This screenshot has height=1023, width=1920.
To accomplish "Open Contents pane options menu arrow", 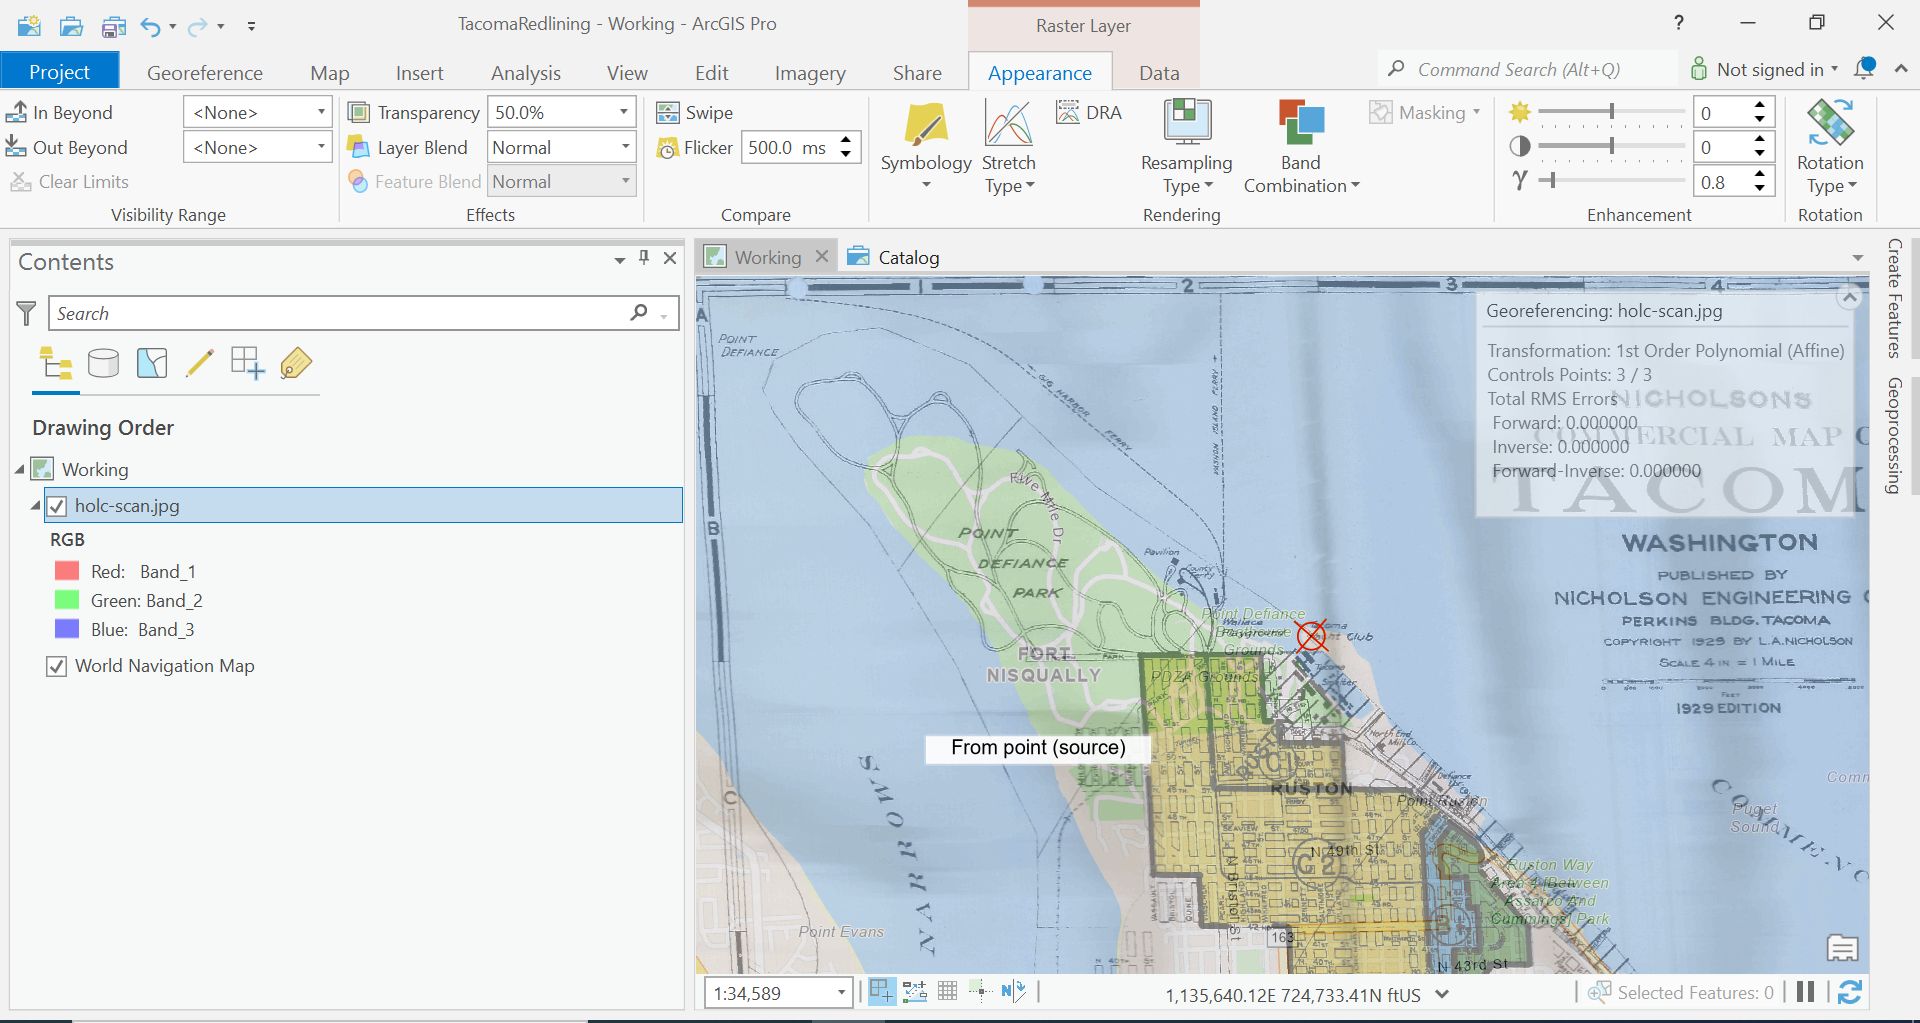I will click(619, 260).
